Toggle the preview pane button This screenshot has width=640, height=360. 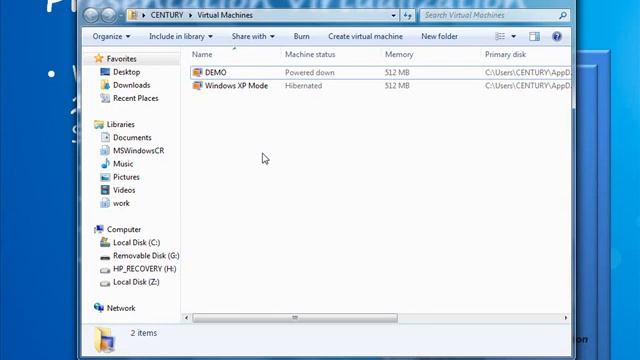tap(534, 36)
